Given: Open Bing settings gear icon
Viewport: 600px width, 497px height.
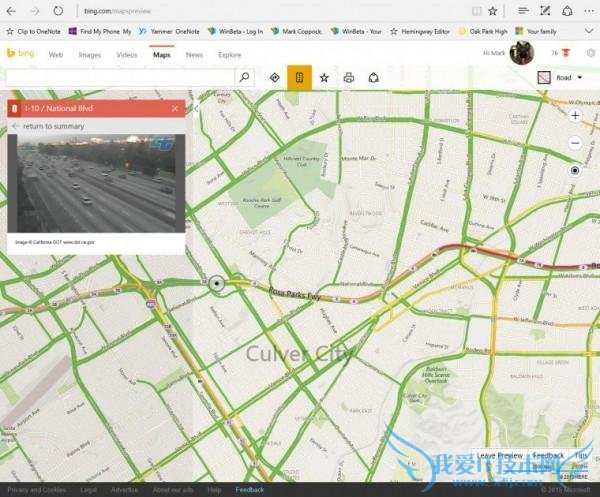Looking at the screenshot, I should (x=591, y=53).
